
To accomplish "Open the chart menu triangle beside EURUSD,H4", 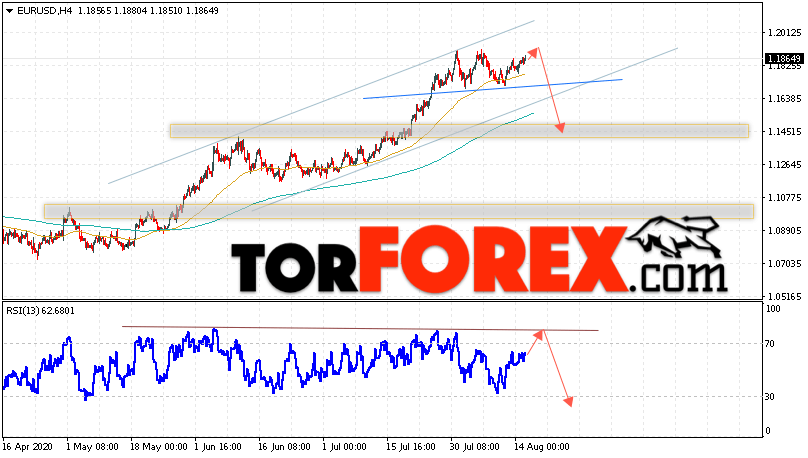I will pyautogui.click(x=10, y=11).
